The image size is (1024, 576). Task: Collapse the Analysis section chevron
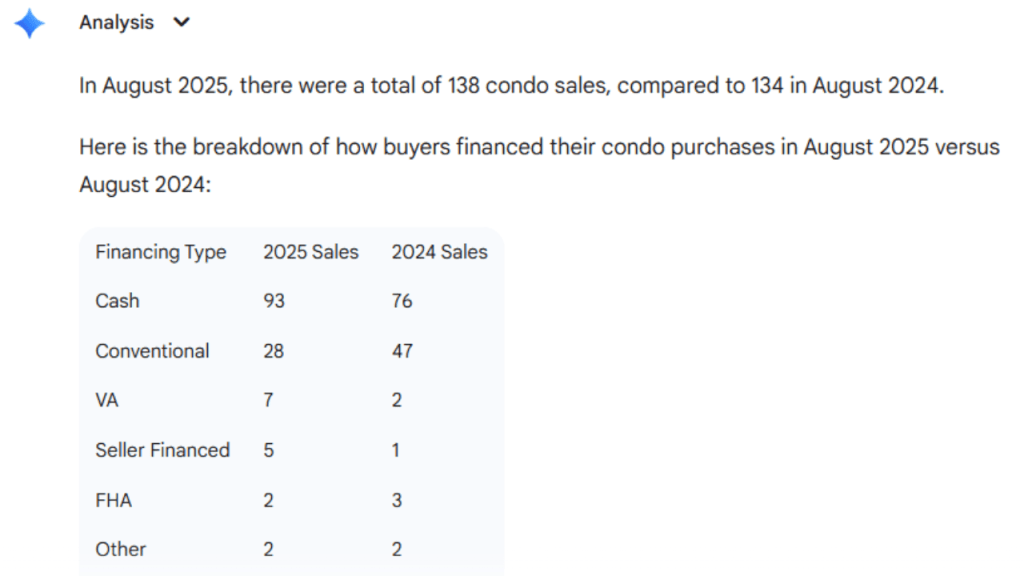click(181, 22)
